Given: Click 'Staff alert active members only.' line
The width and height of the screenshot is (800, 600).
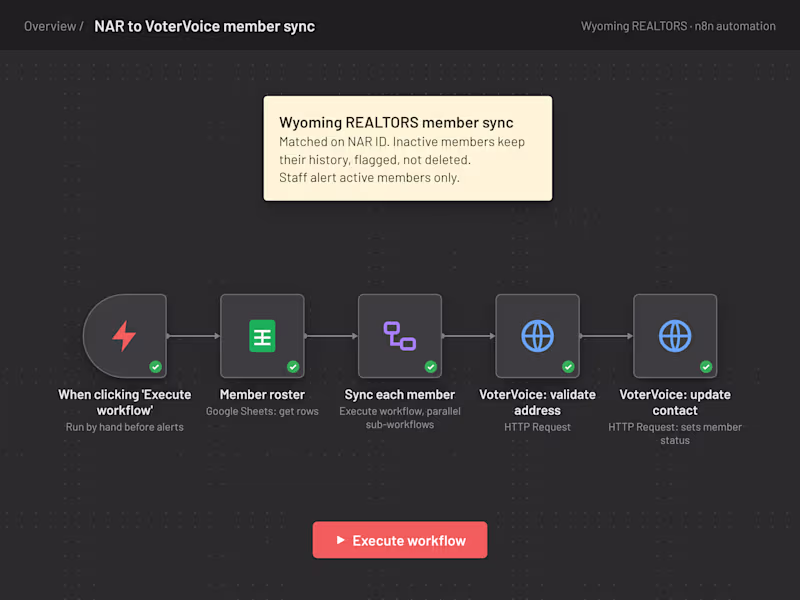Looking at the screenshot, I should click(x=369, y=178).
